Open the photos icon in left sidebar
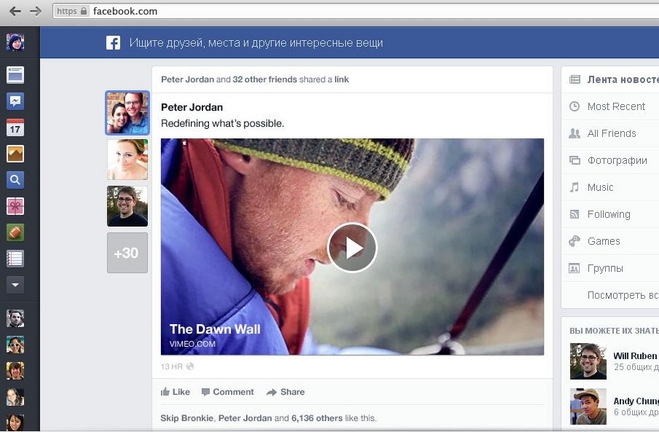This screenshot has height=432, width=659. click(x=15, y=154)
